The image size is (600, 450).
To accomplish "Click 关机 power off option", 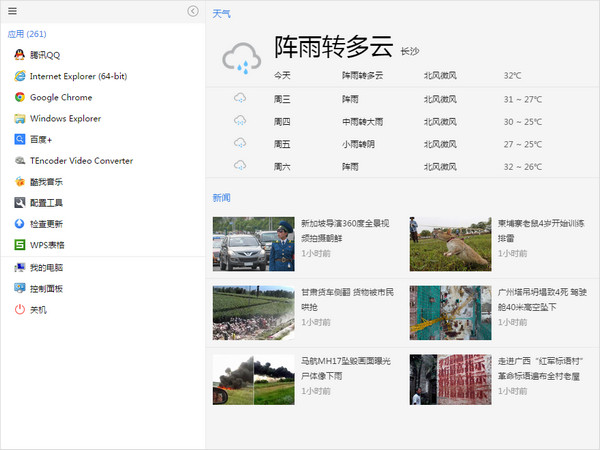I will pyautogui.click(x=37, y=310).
